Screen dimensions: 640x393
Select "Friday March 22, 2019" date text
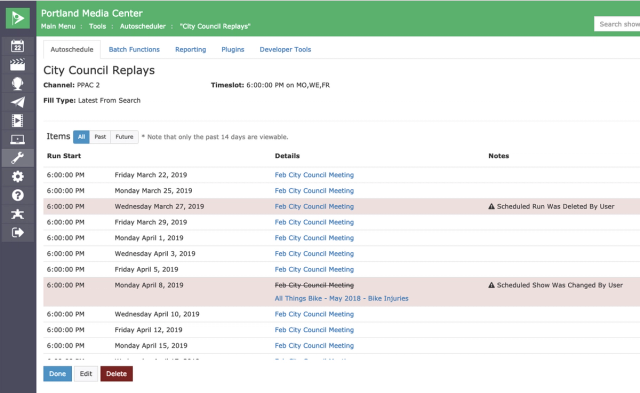coord(151,175)
